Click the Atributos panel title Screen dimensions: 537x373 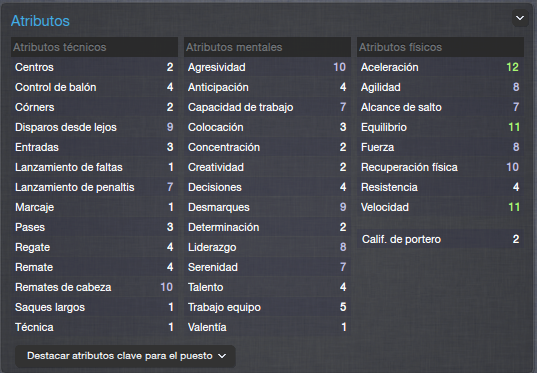[x=40, y=21]
